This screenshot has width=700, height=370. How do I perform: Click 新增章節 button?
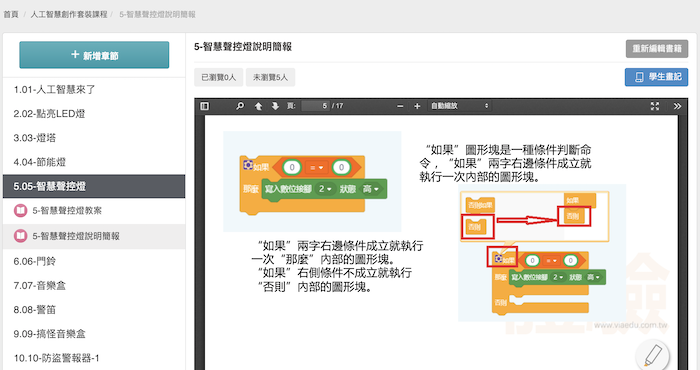94,55
